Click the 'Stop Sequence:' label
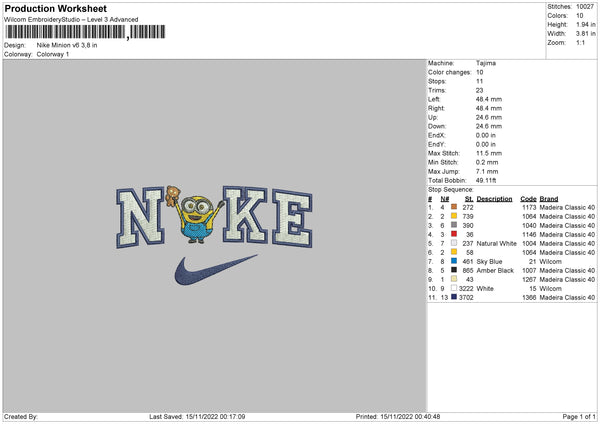Image resolution: width=600 pixels, height=424 pixels. [x=451, y=190]
